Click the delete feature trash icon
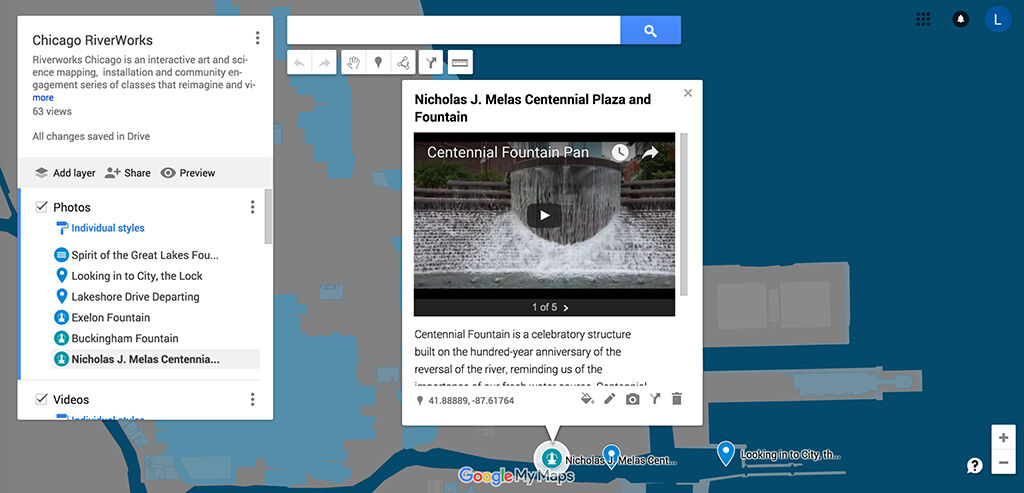 point(677,398)
